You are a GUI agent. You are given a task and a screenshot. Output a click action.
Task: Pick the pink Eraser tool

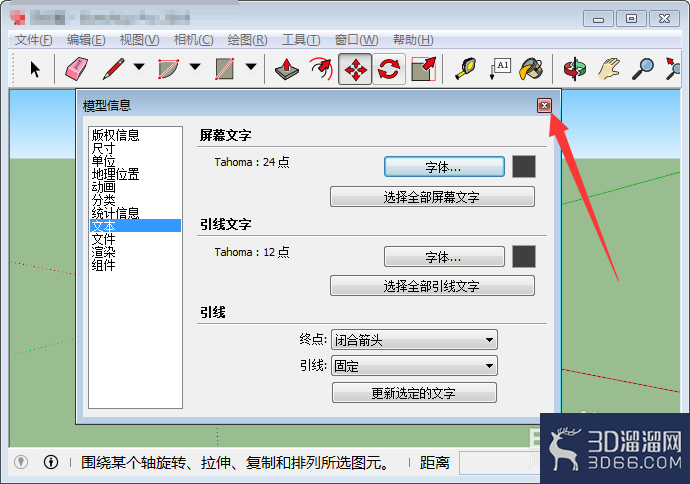click(x=77, y=69)
